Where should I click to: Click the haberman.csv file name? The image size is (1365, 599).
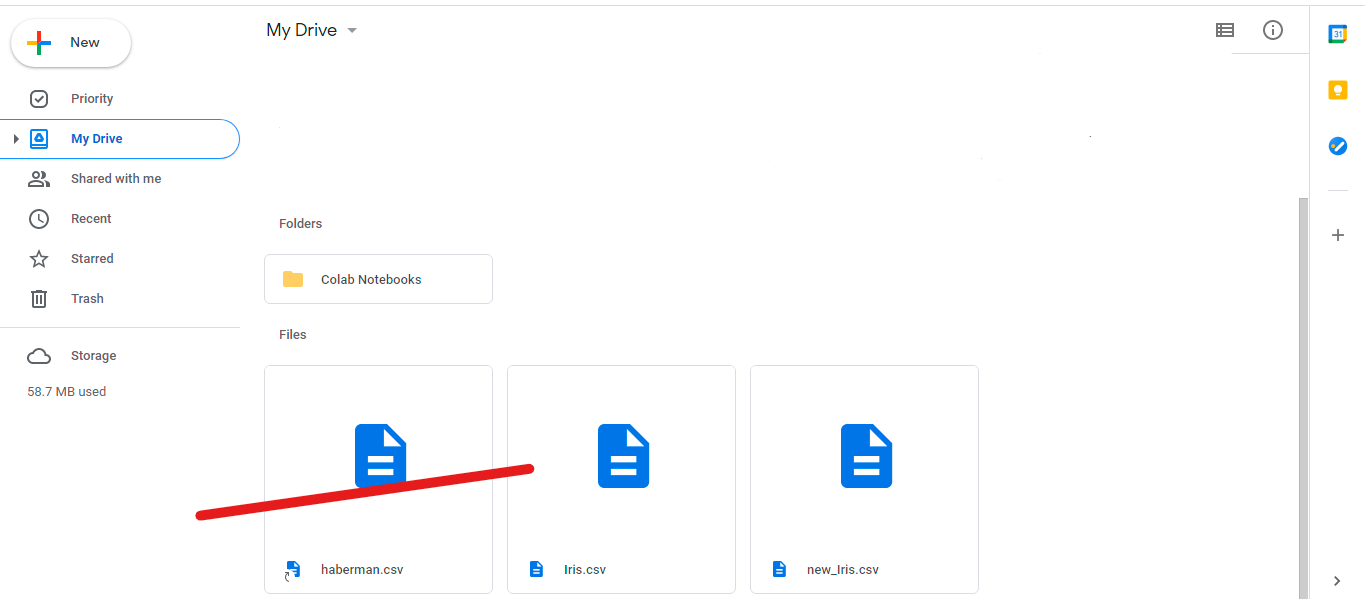point(362,570)
